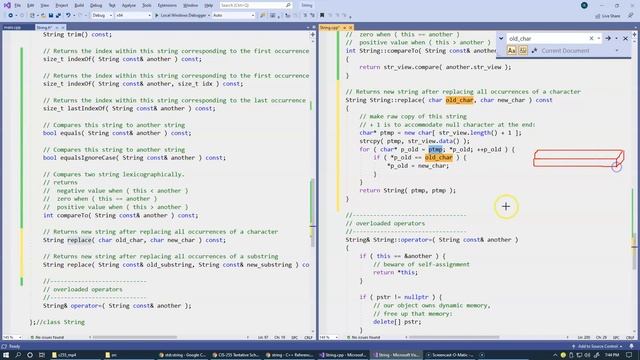
Task: Click the notifications bell in status bar
Action: (631, 346)
